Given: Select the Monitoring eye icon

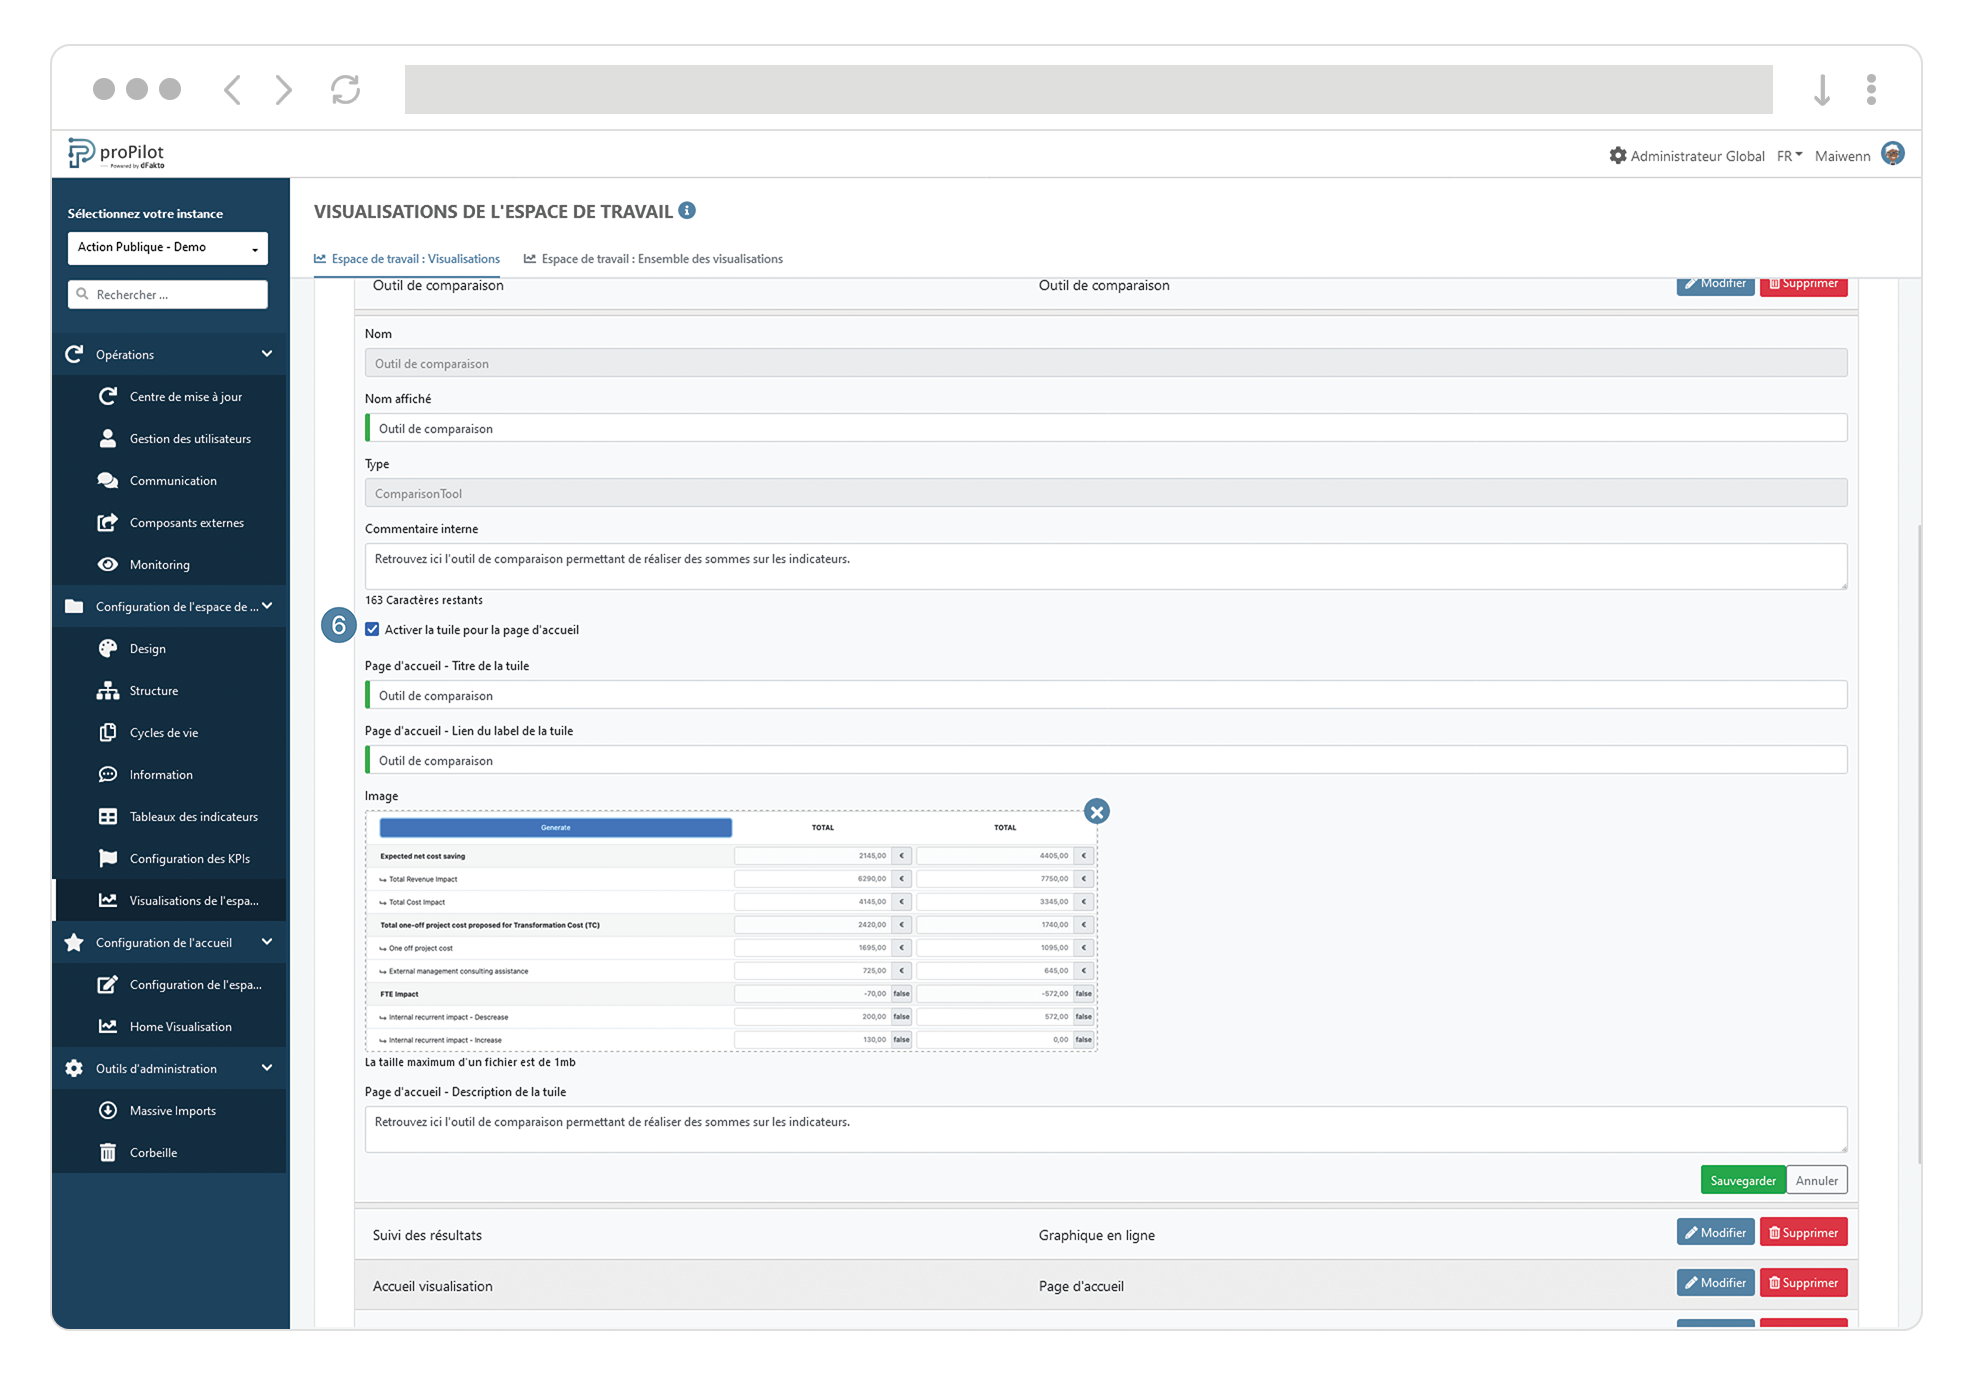Looking at the screenshot, I should click(x=108, y=564).
